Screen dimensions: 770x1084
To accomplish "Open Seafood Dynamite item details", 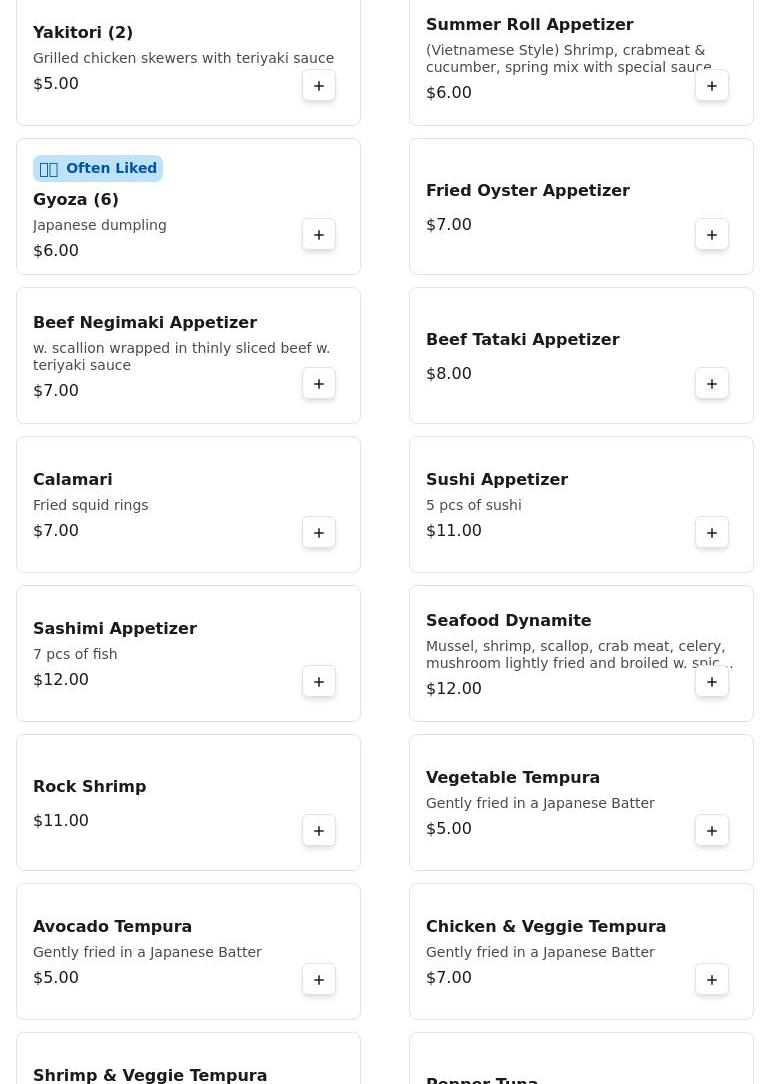I will (x=508, y=621).
